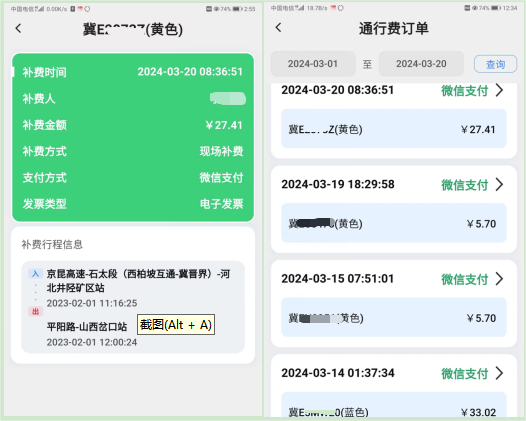Open start date field 2024-03-01
The image size is (526, 421).
[313, 64]
